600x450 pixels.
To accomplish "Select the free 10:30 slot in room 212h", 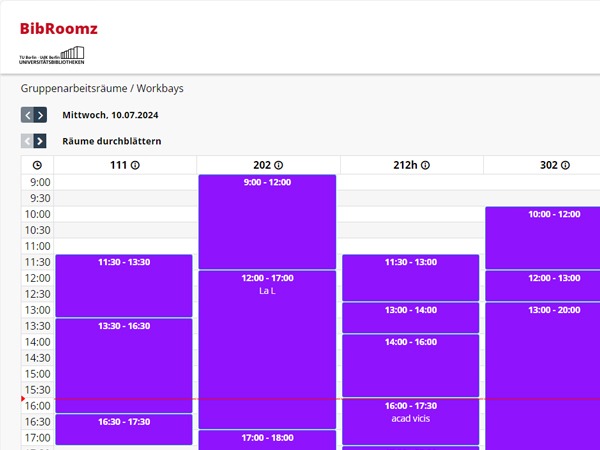I will (x=412, y=230).
